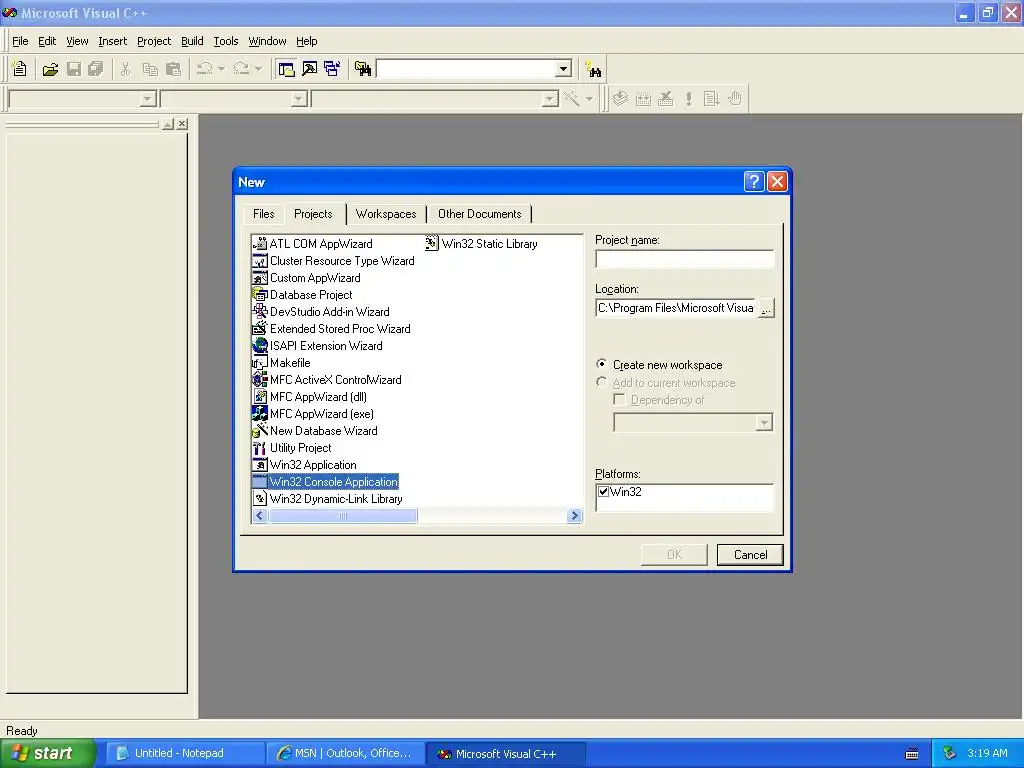Viewport: 1024px width, 768px height.
Task: Click the taskbar keyboard tray icon
Action: (x=912, y=754)
